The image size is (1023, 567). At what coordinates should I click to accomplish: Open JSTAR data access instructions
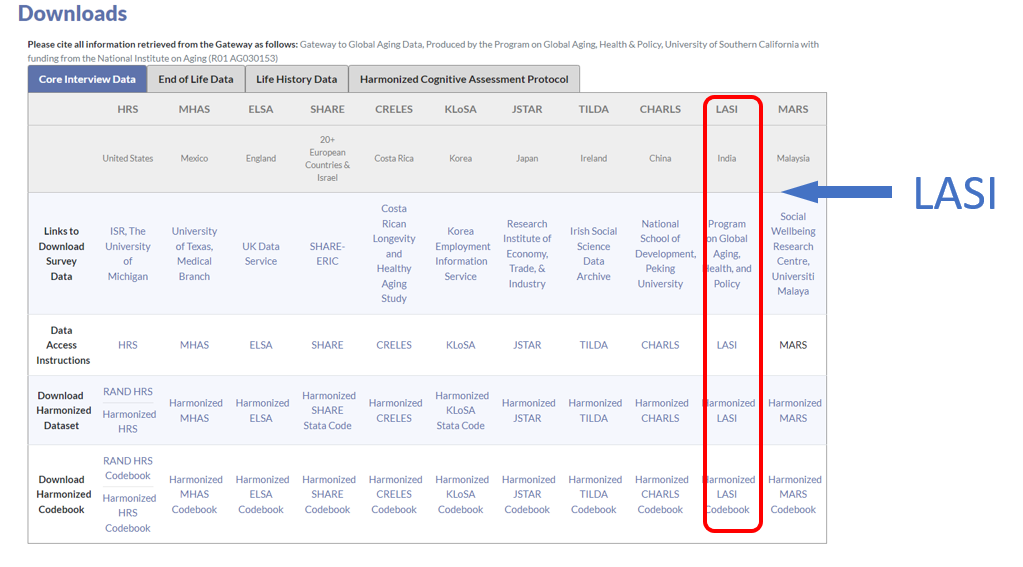coord(527,345)
